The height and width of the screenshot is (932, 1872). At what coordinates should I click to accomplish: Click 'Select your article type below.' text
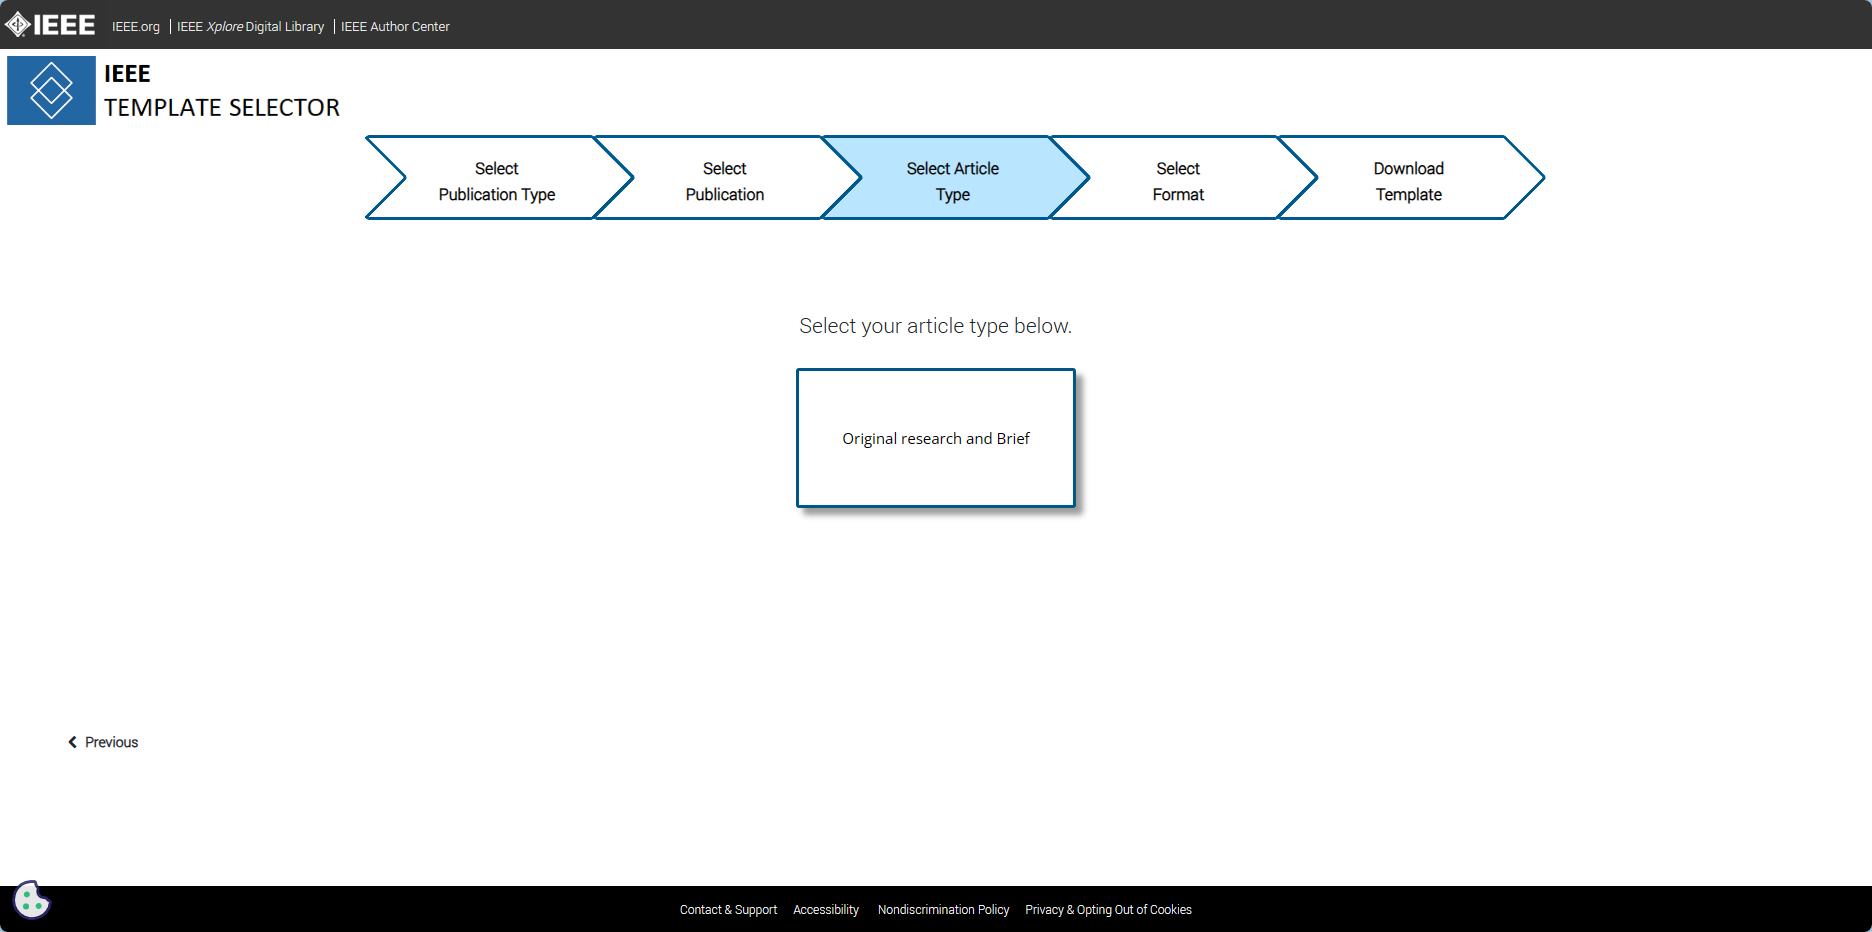coord(936,326)
